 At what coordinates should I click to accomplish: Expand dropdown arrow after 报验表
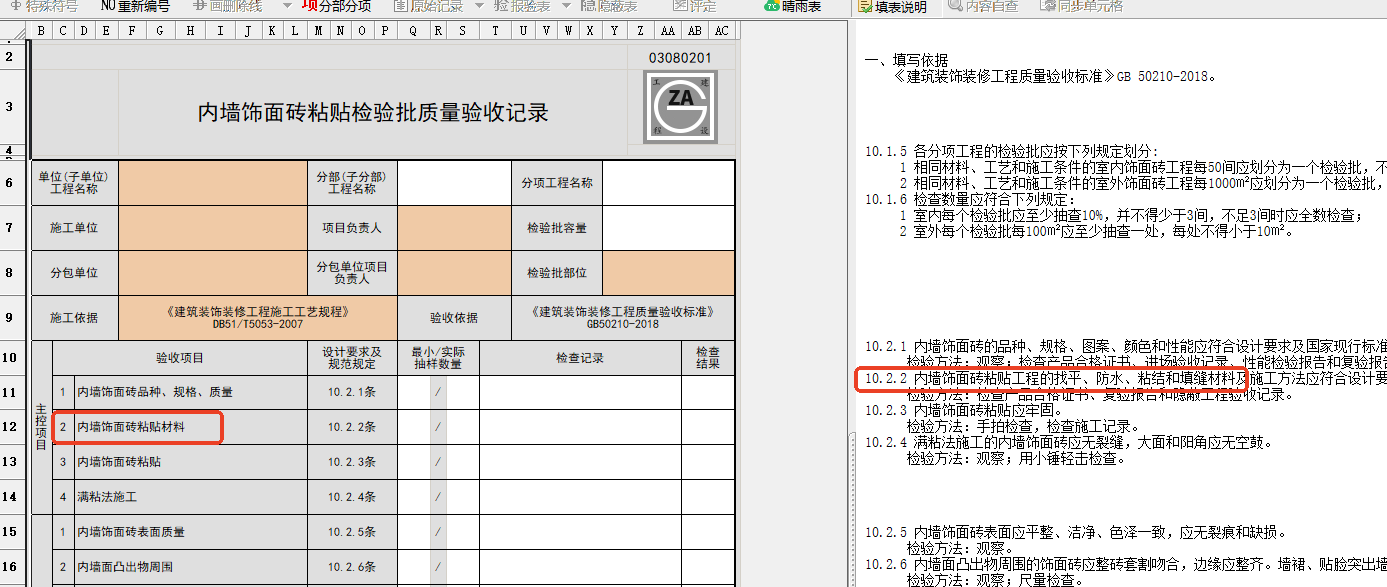565,6
